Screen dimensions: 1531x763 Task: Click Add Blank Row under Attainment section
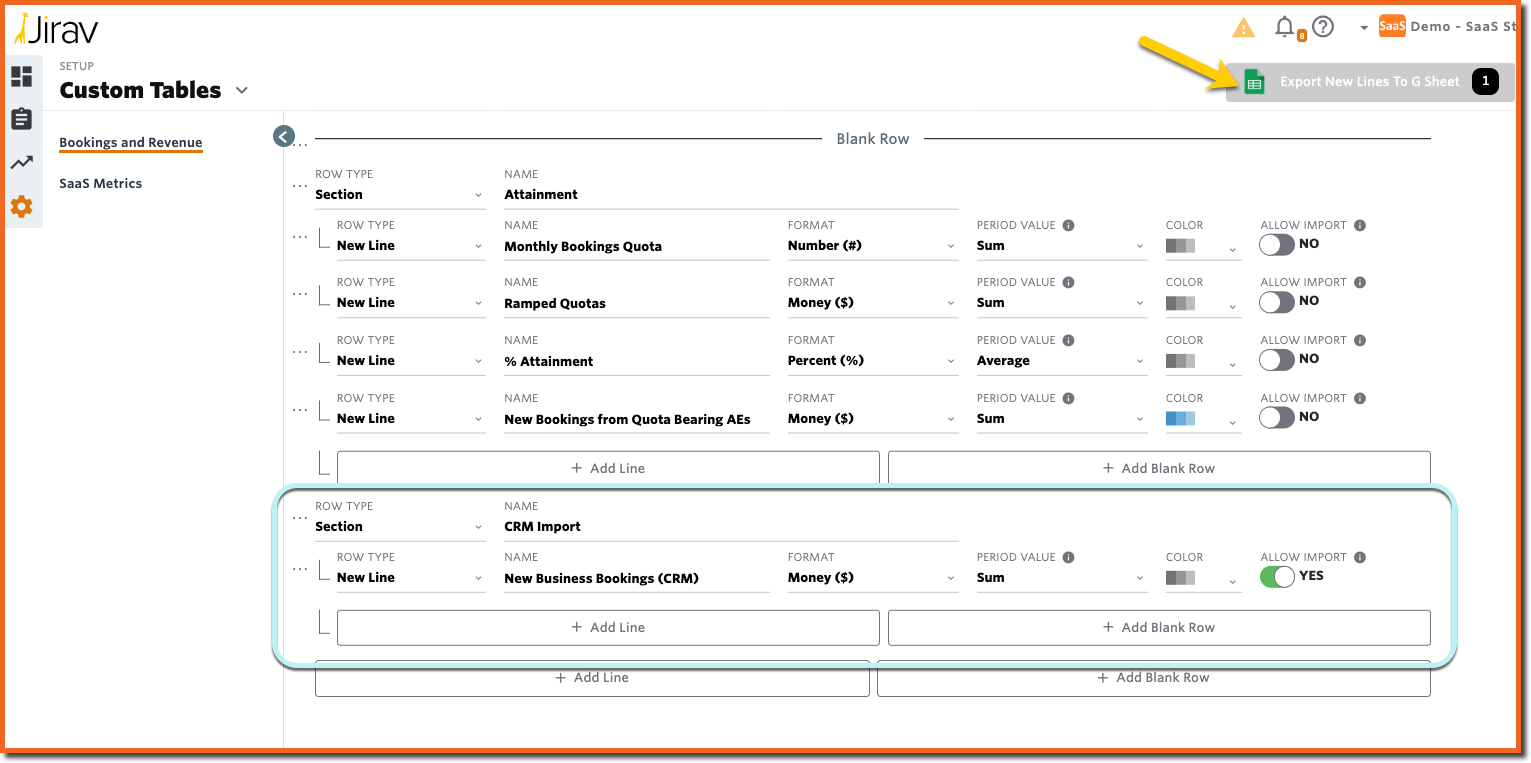click(x=1159, y=468)
